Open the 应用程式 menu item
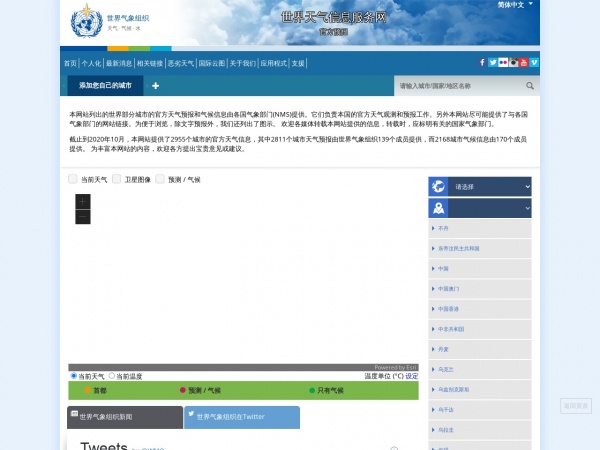Screen dimensions: 600x450 click(274, 64)
